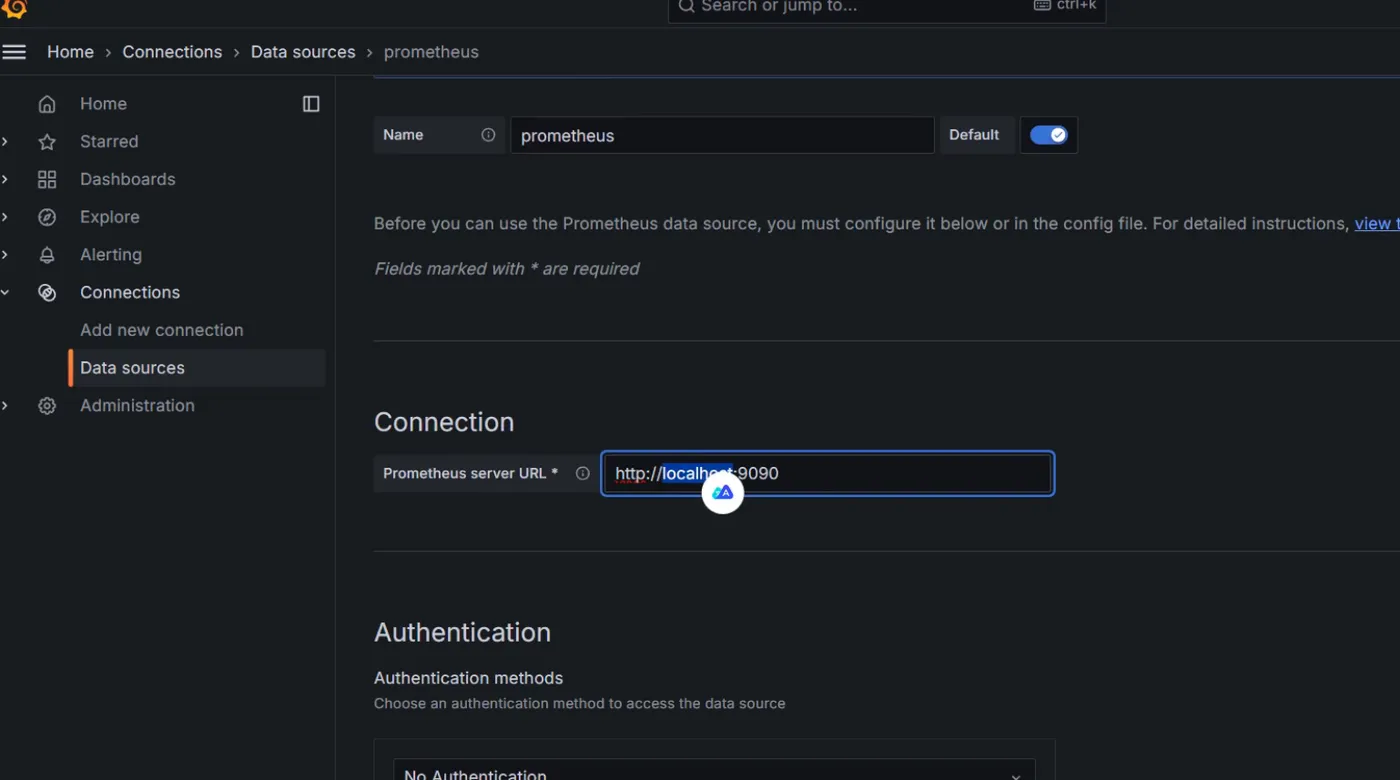The image size is (1400, 780).
Task: Expand the Starred section chevron
Action: (x=5, y=142)
